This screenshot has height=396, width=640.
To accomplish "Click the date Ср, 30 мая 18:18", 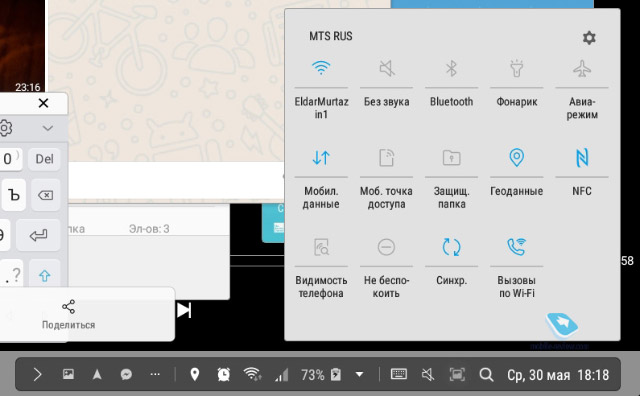I will (558, 375).
